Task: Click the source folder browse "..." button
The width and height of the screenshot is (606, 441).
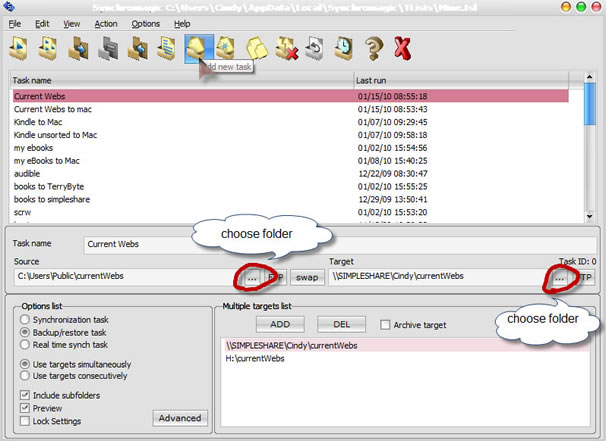Action: tap(252, 278)
